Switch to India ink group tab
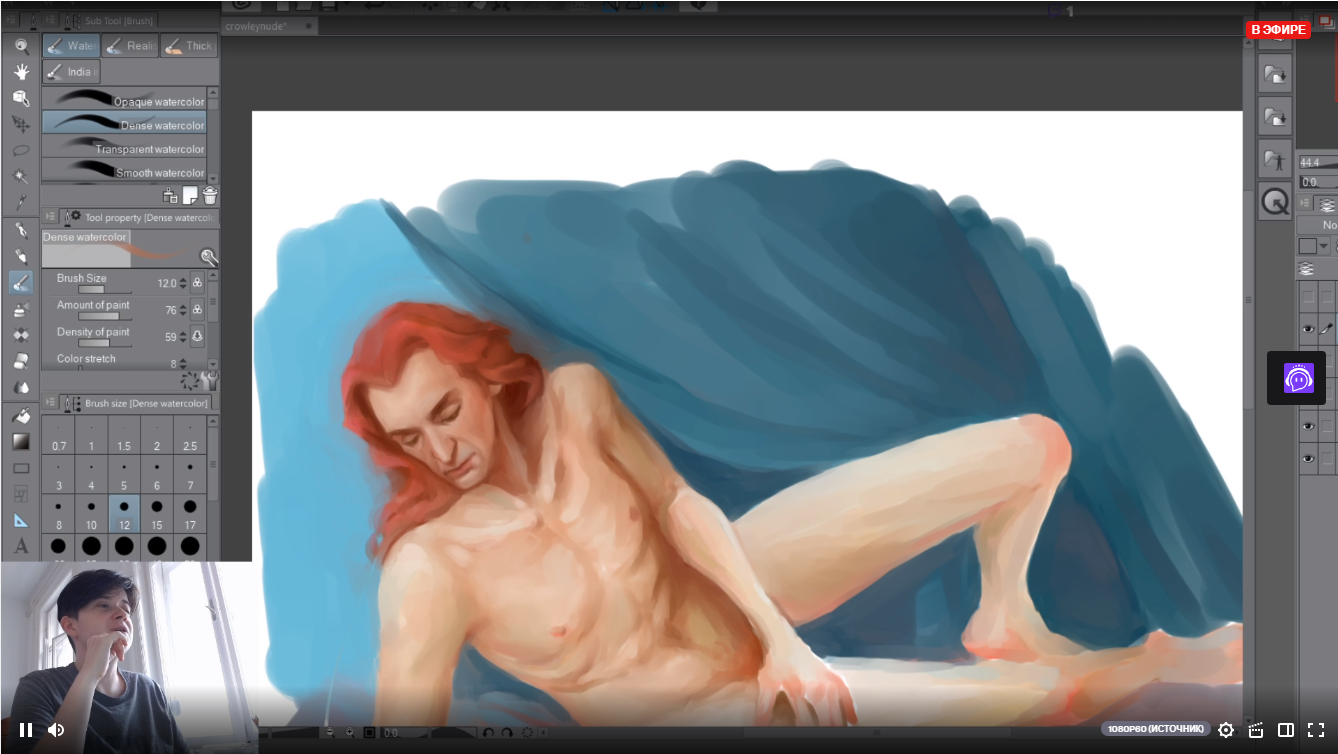The image size is (1338, 754). click(70, 72)
